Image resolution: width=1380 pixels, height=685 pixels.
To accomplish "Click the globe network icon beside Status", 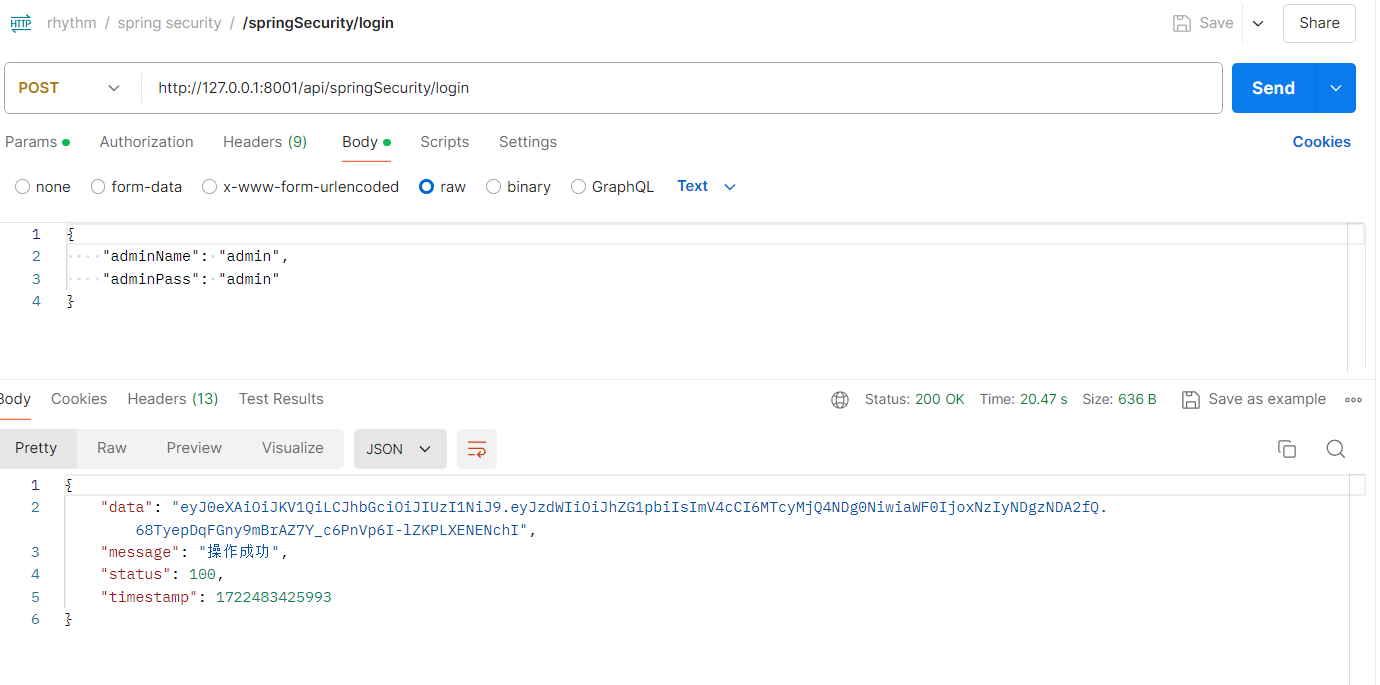I will pos(840,400).
